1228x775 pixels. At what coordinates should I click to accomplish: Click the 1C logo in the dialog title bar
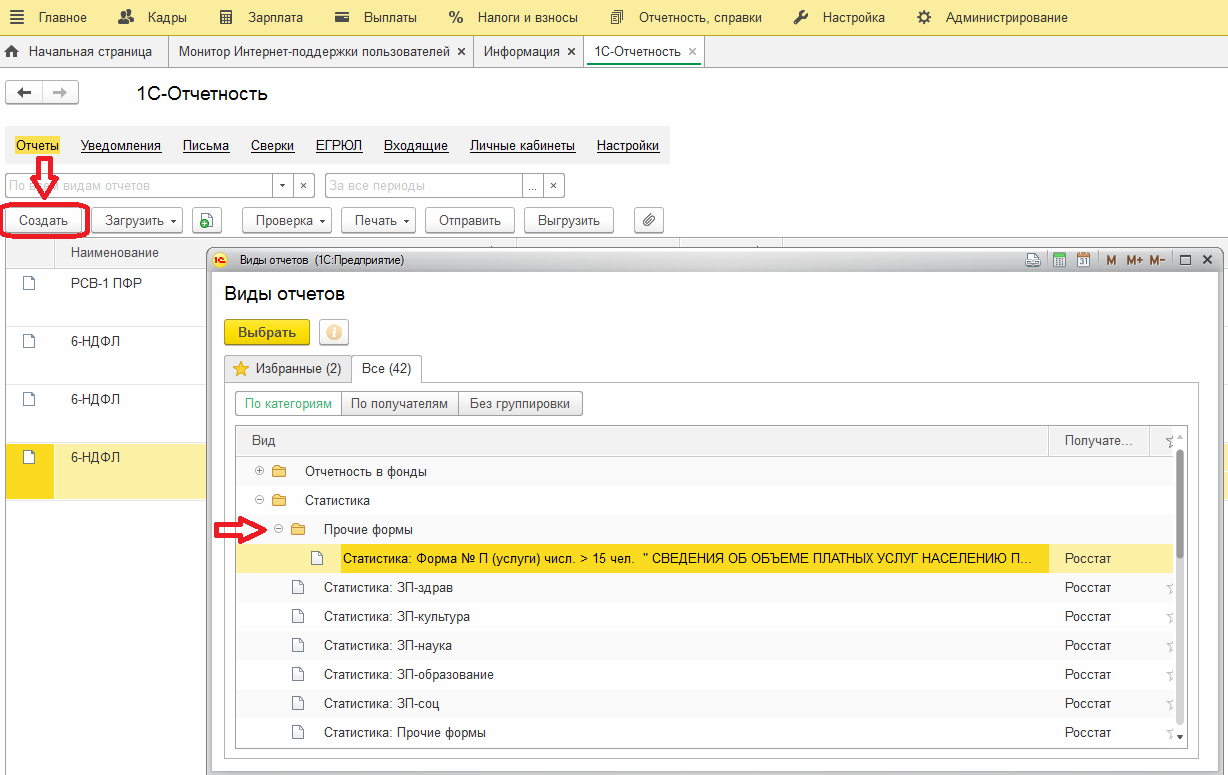click(x=220, y=260)
